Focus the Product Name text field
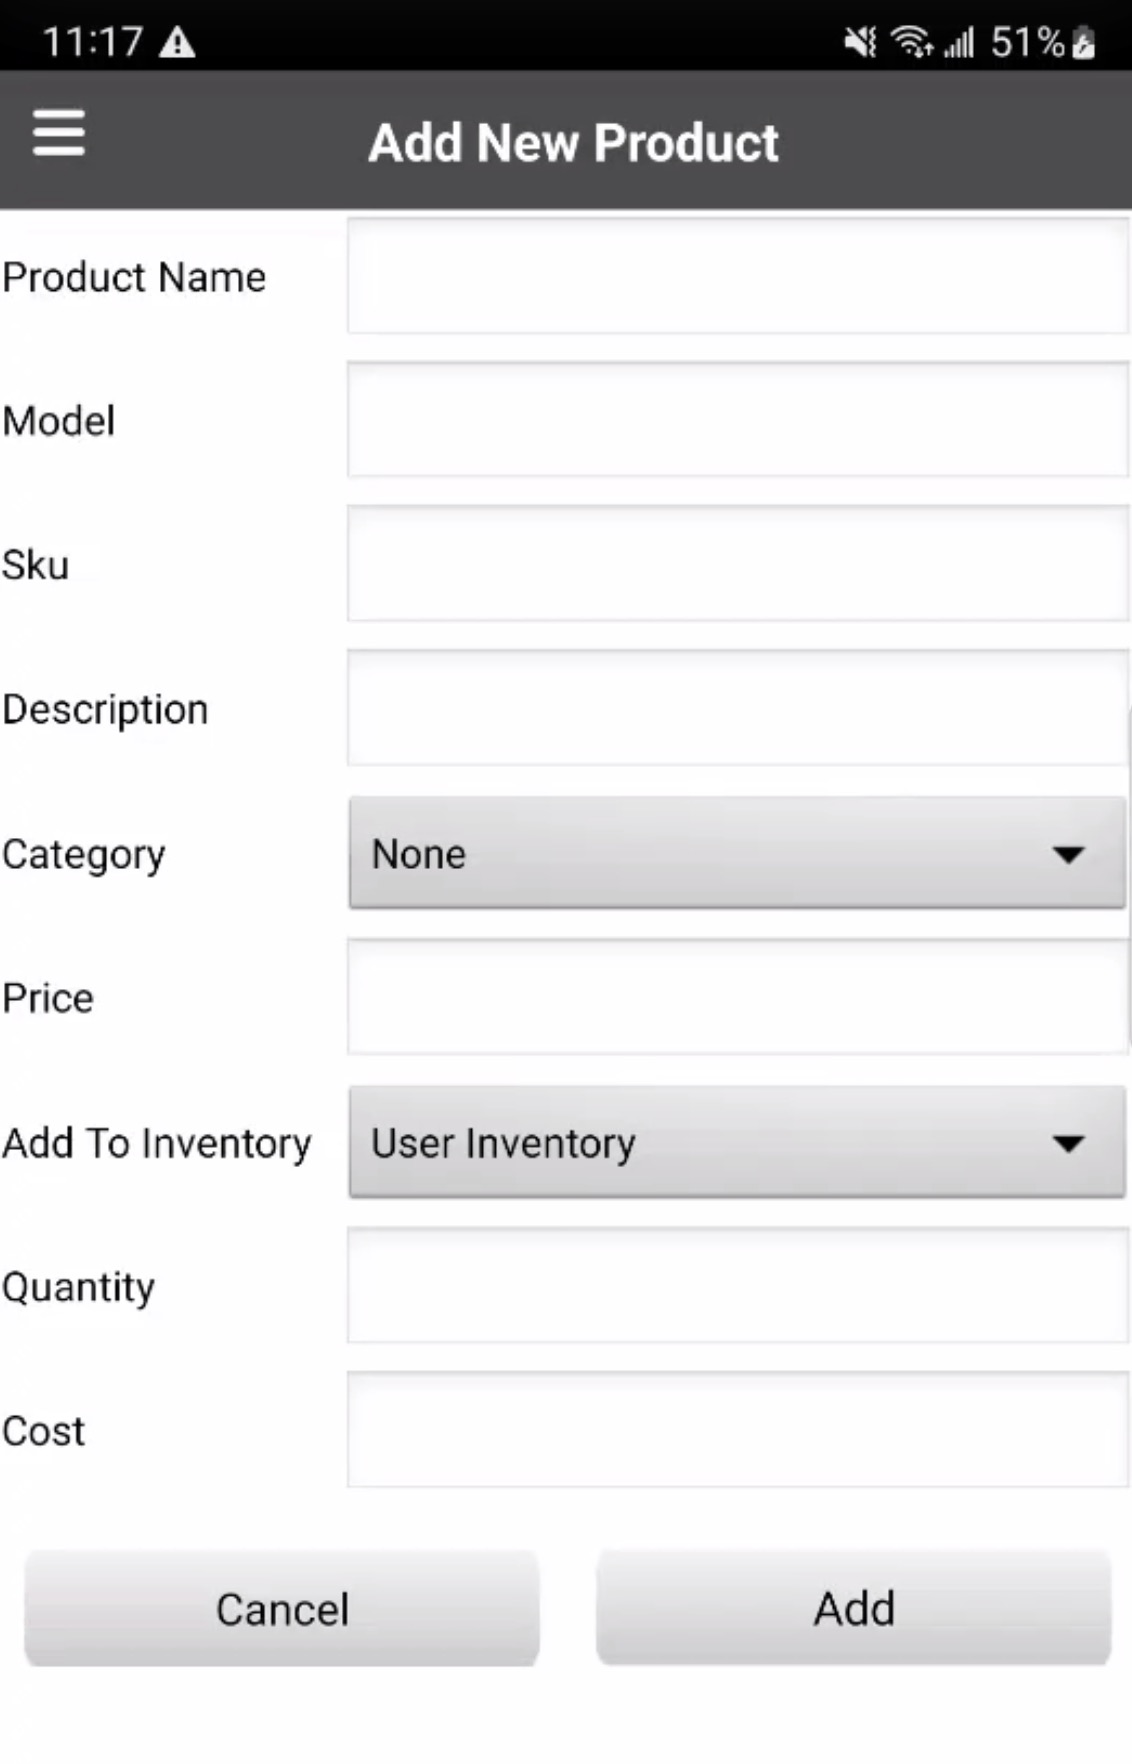This screenshot has width=1132, height=1764. pos(737,276)
